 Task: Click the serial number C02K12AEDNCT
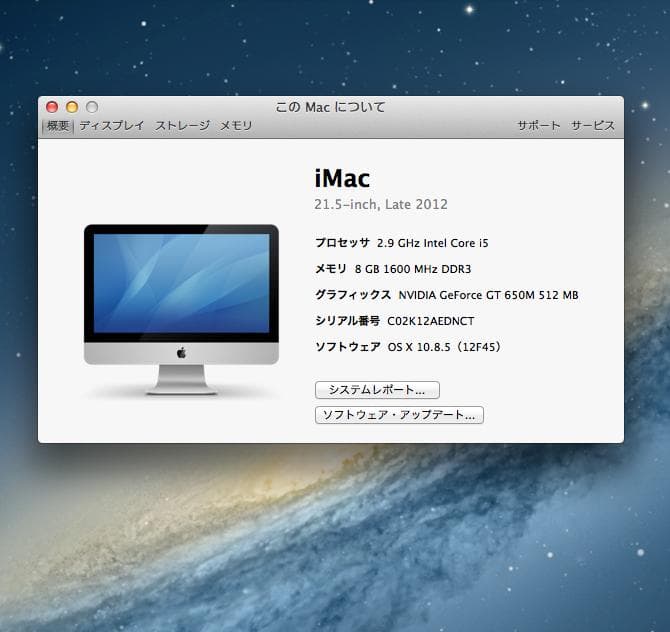(430, 321)
